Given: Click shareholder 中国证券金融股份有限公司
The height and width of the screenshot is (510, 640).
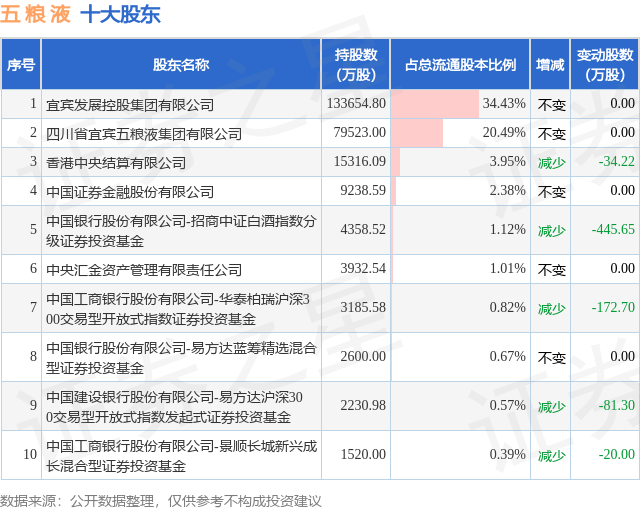Looking at the screenshot, I should (130, 192).
